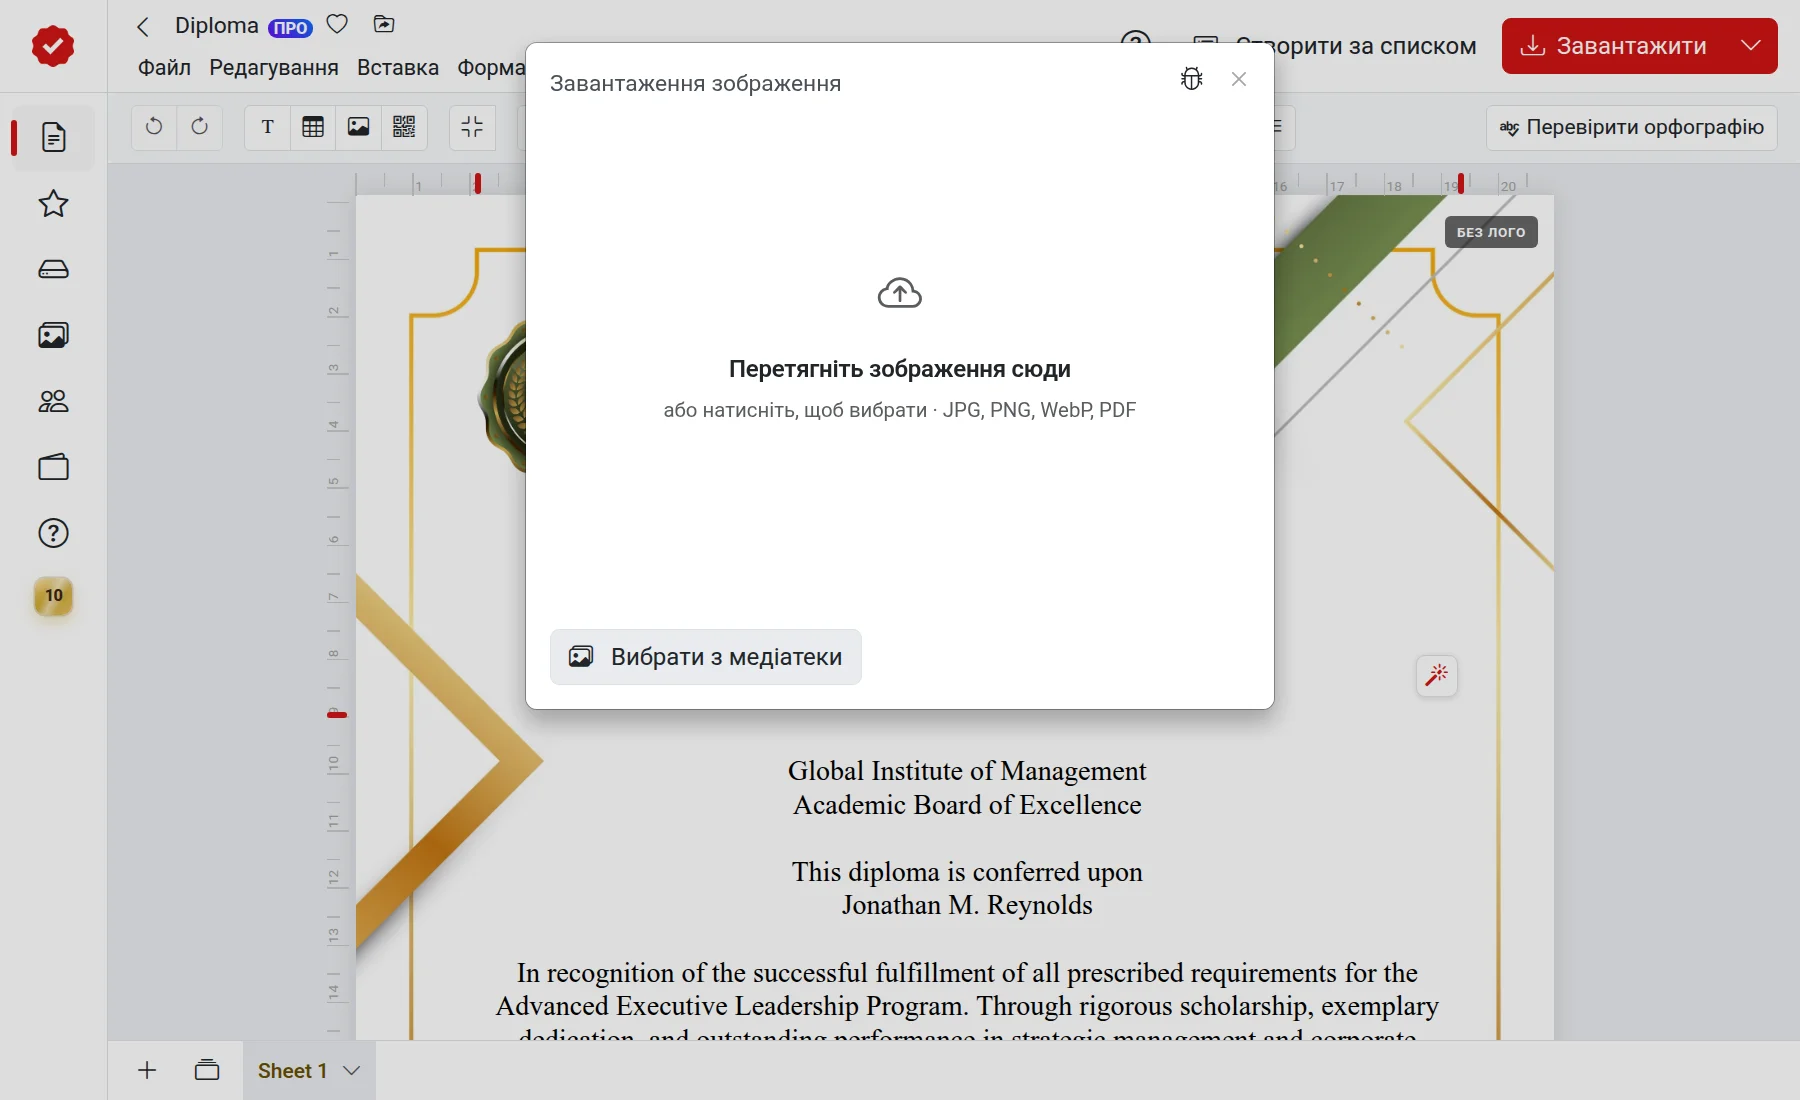Open the Файл menu
This screenshot has height=1100, width=1800.
[164, 67]
